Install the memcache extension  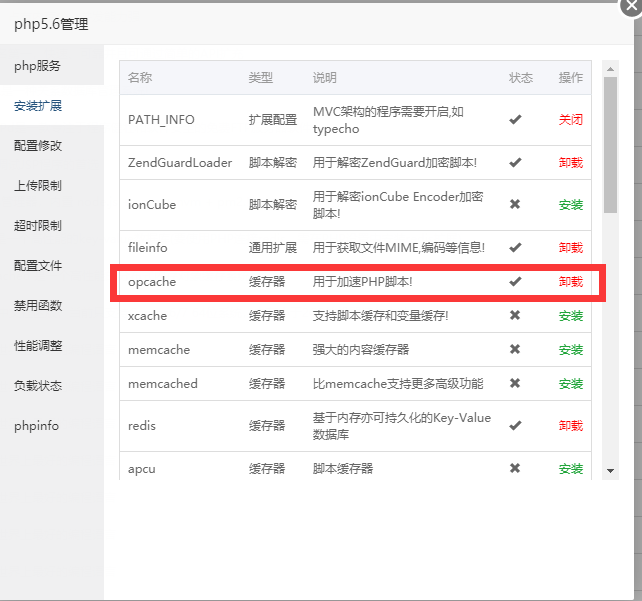[571, 350]
